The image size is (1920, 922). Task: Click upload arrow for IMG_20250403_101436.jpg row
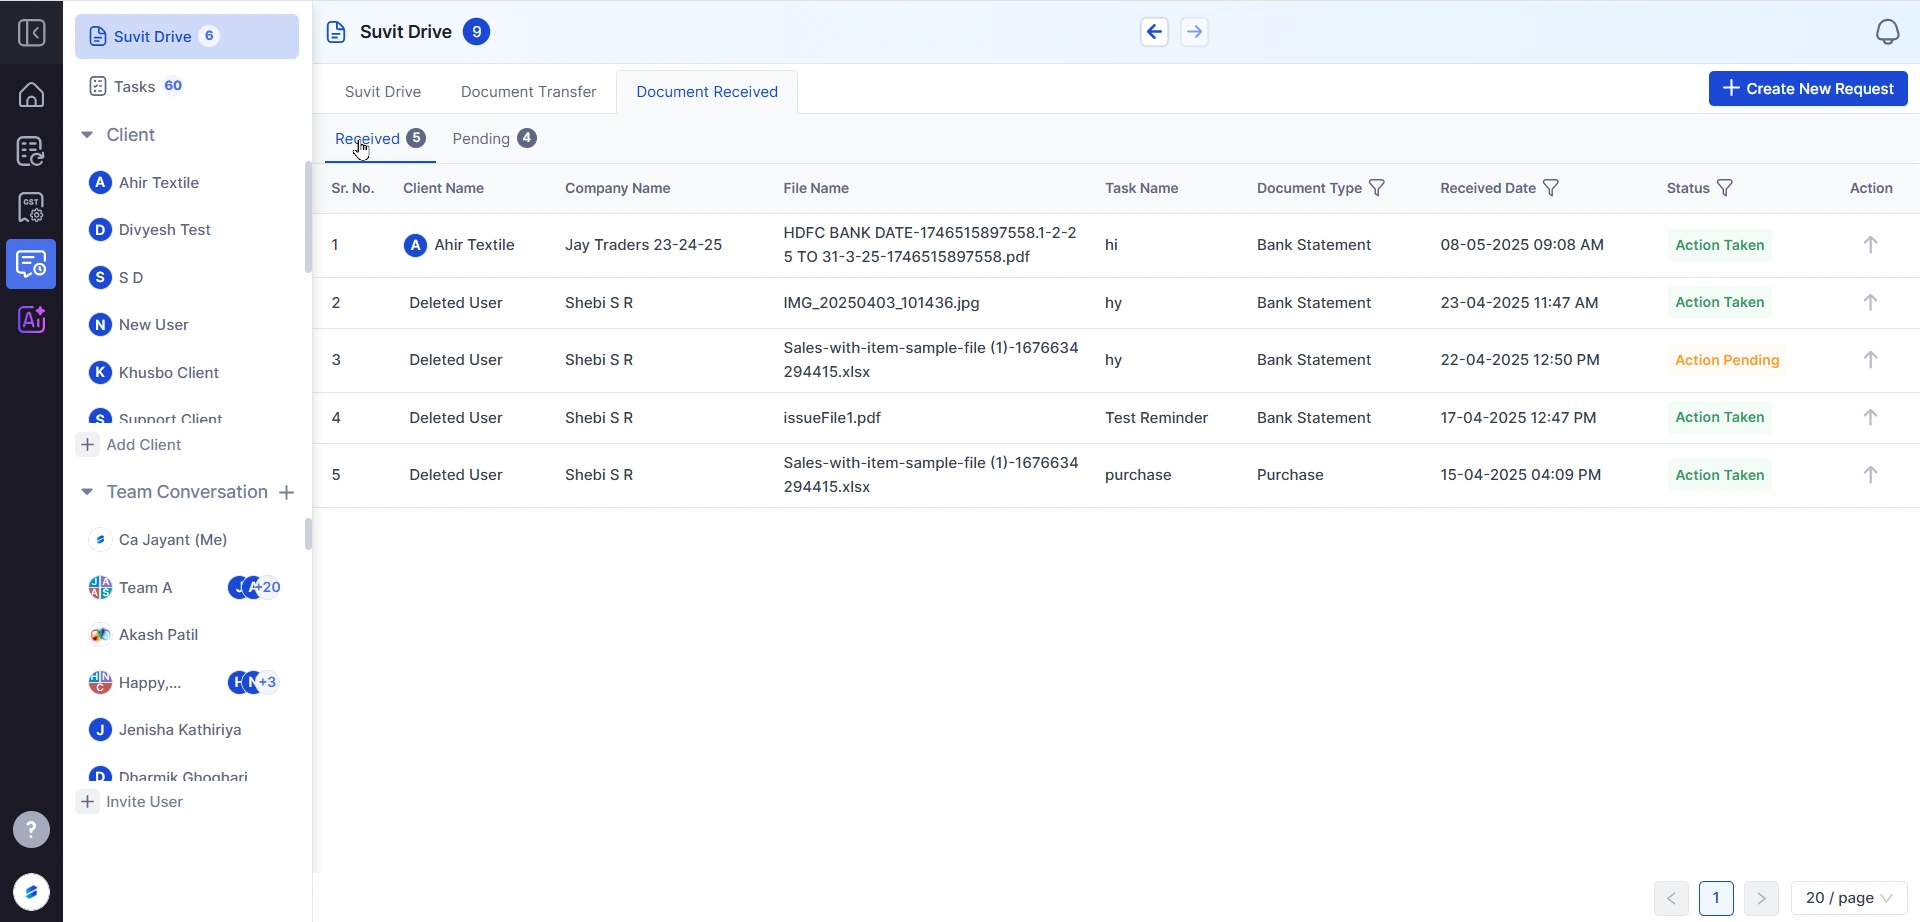click(x=1870, y=302)
